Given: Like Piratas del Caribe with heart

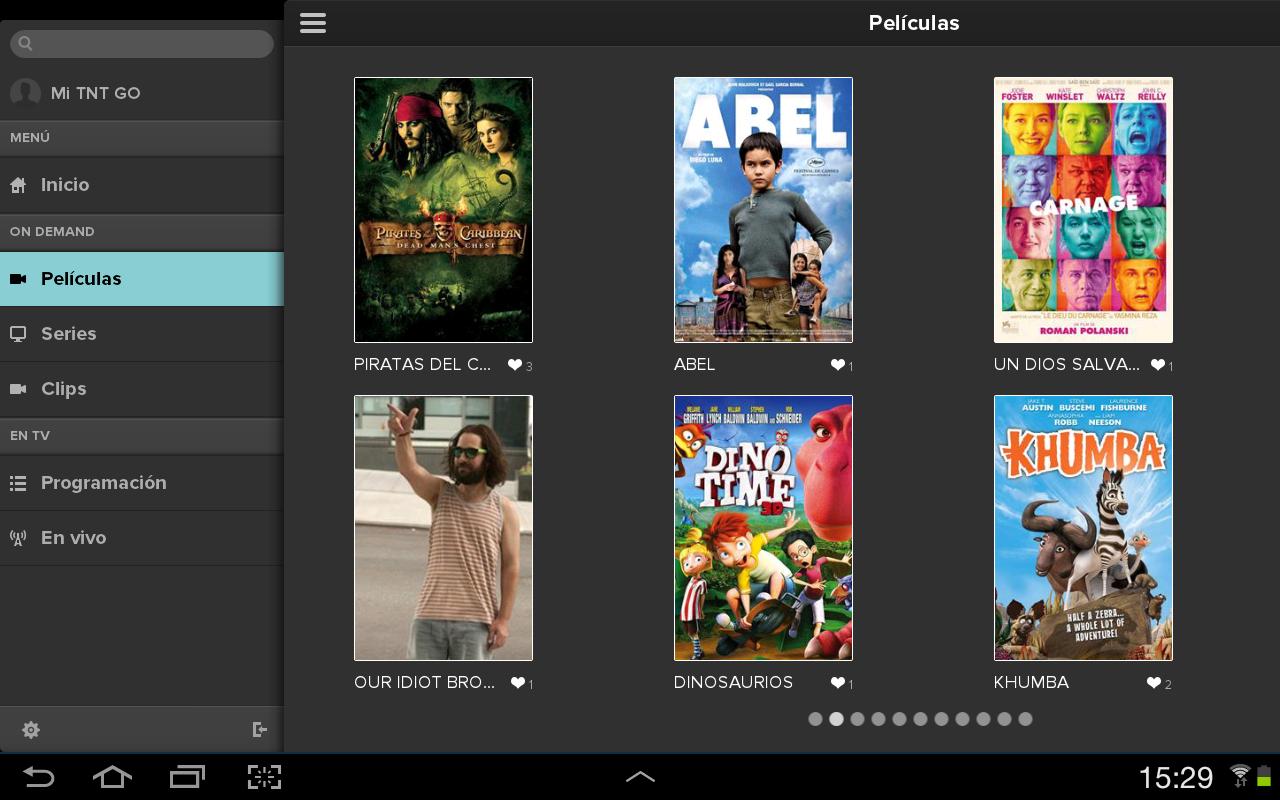Looking at the screenshot, I should [515, 365].
